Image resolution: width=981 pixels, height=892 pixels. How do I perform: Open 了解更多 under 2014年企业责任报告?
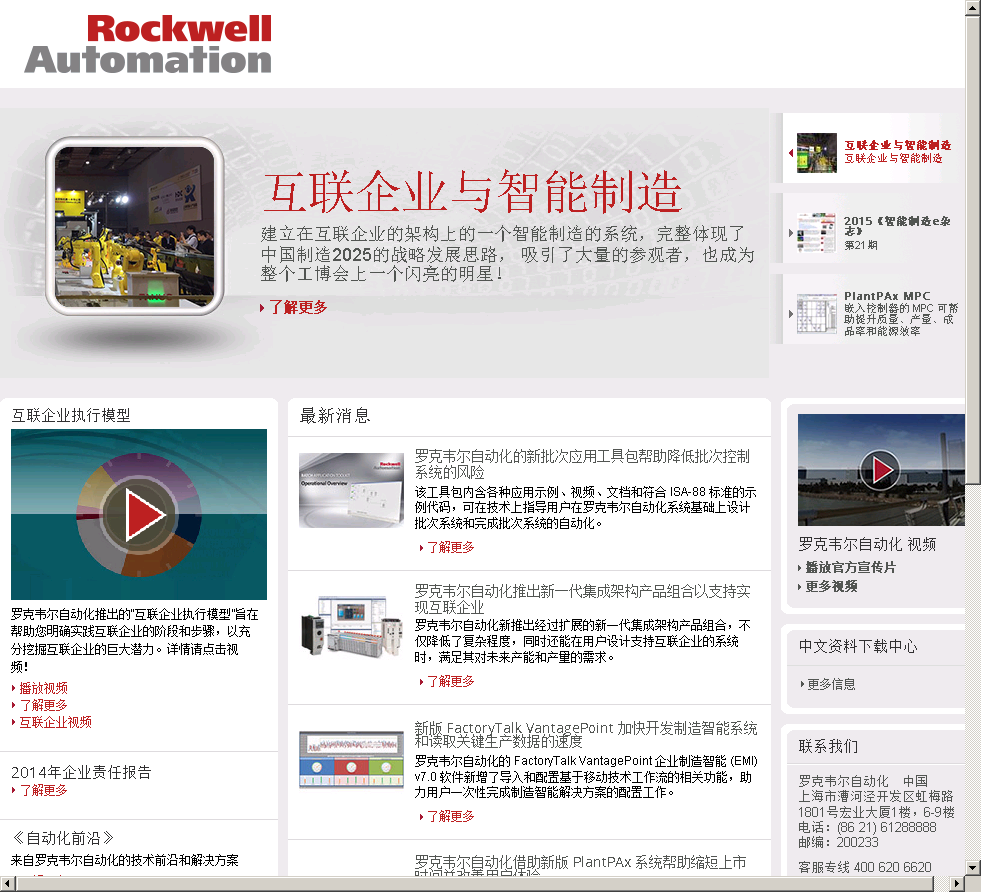(43, 790)
